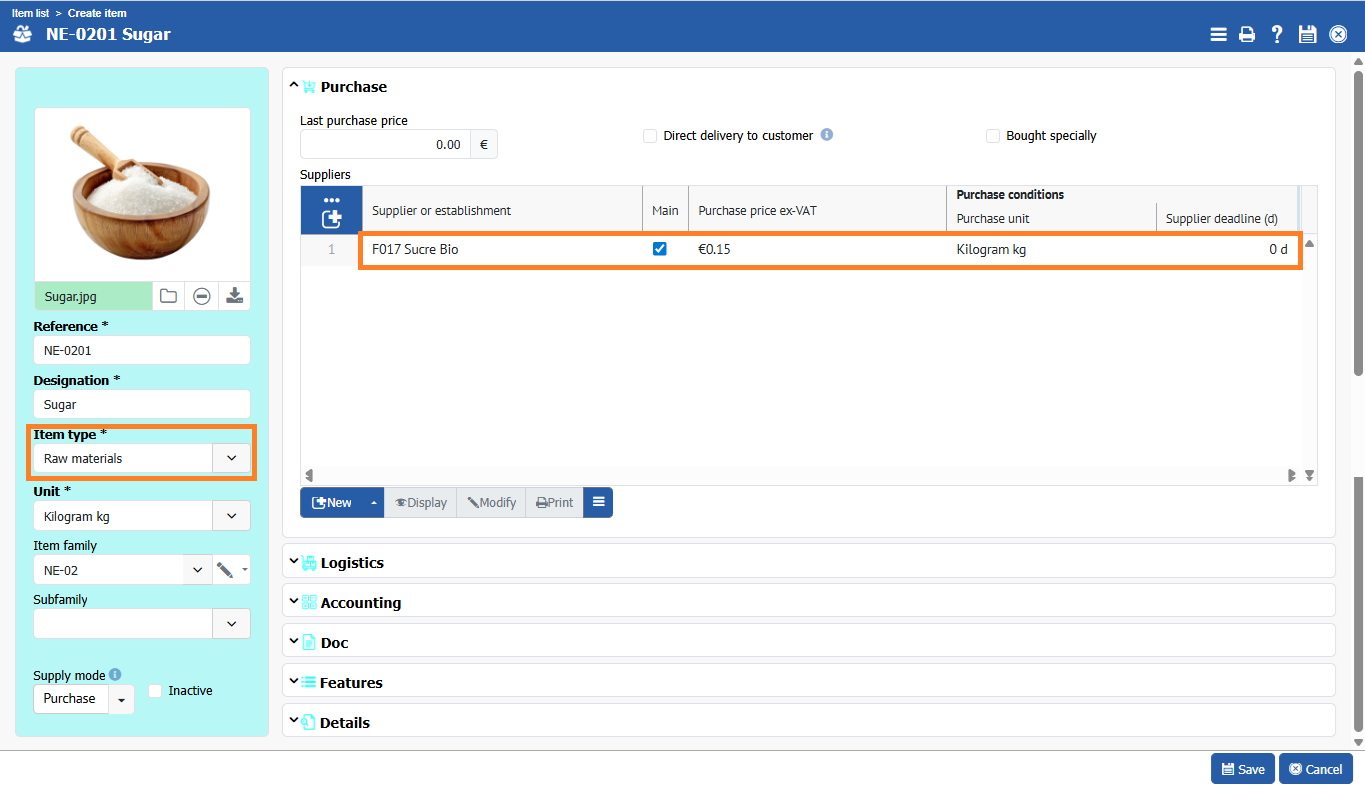Remove the Sugar.jpg image with minus icon
The image size is (1365, 788).
coord(201,296)
